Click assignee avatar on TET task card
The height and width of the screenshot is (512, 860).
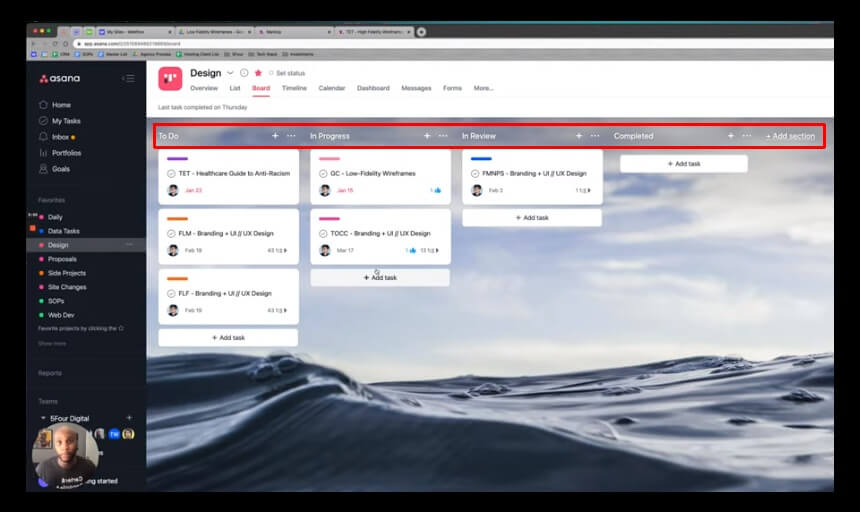173,190
